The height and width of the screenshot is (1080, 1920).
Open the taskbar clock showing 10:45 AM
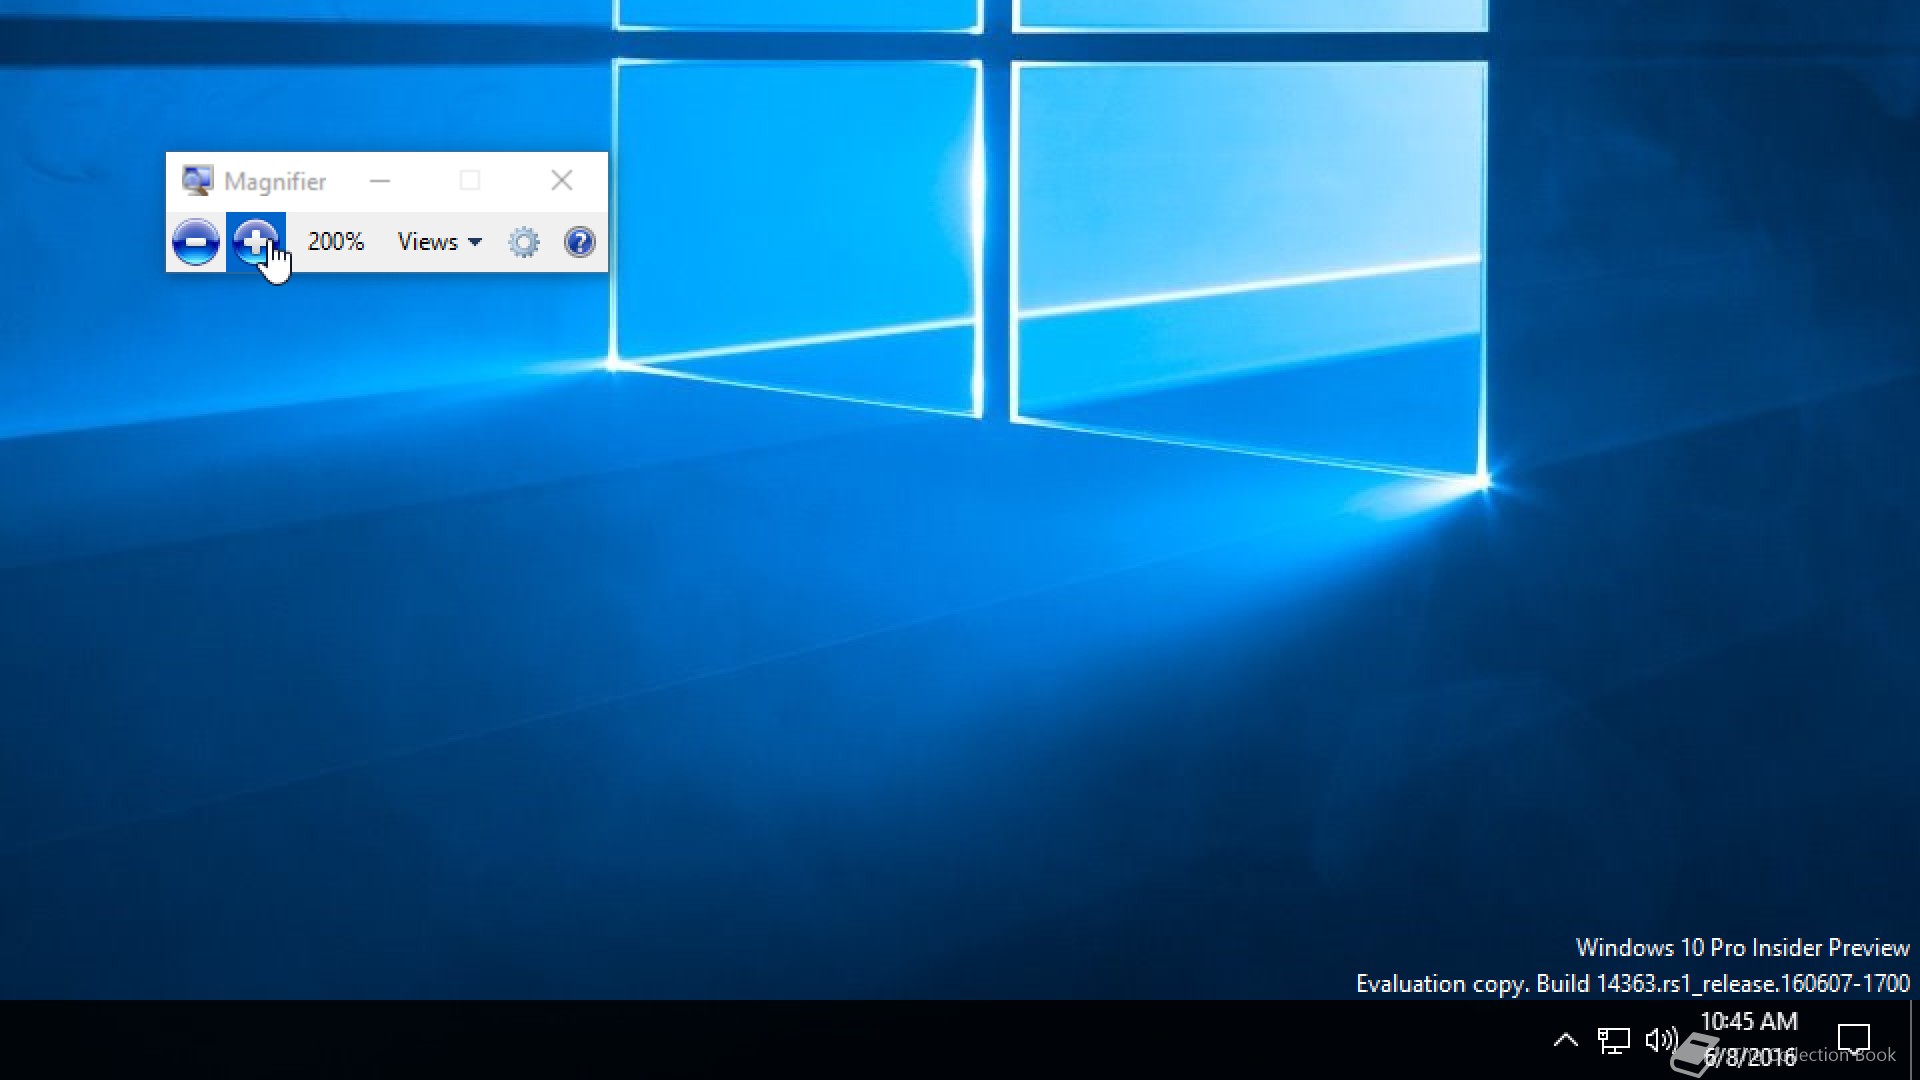(x=1750, y=1039)
